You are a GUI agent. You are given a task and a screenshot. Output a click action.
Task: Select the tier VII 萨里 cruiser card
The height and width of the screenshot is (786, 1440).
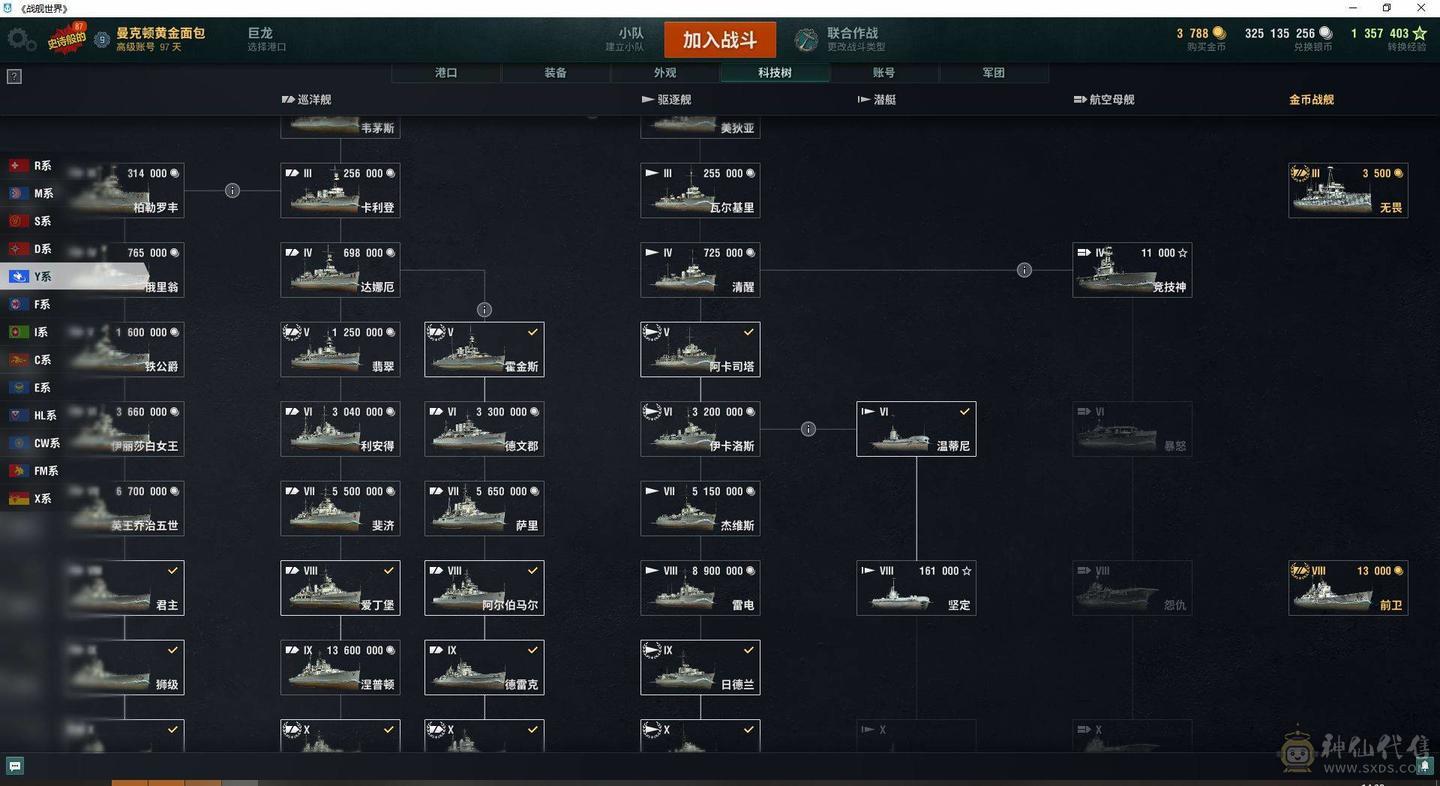484,508
